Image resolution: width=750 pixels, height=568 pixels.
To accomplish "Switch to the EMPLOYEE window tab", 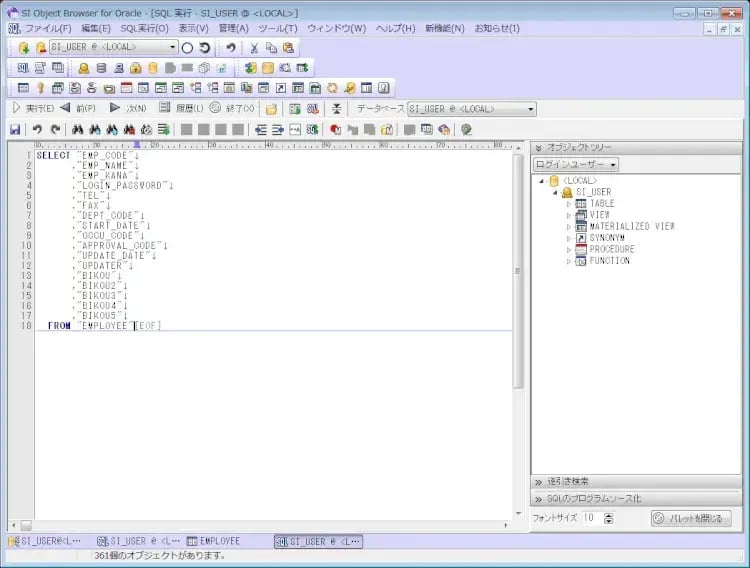I will [213, 541].
